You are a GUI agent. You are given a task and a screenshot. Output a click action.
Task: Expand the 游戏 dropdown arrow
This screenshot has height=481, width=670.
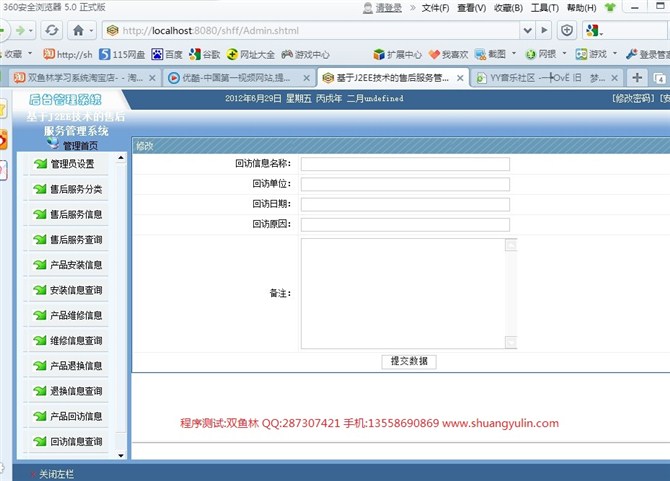click(615, 53)
